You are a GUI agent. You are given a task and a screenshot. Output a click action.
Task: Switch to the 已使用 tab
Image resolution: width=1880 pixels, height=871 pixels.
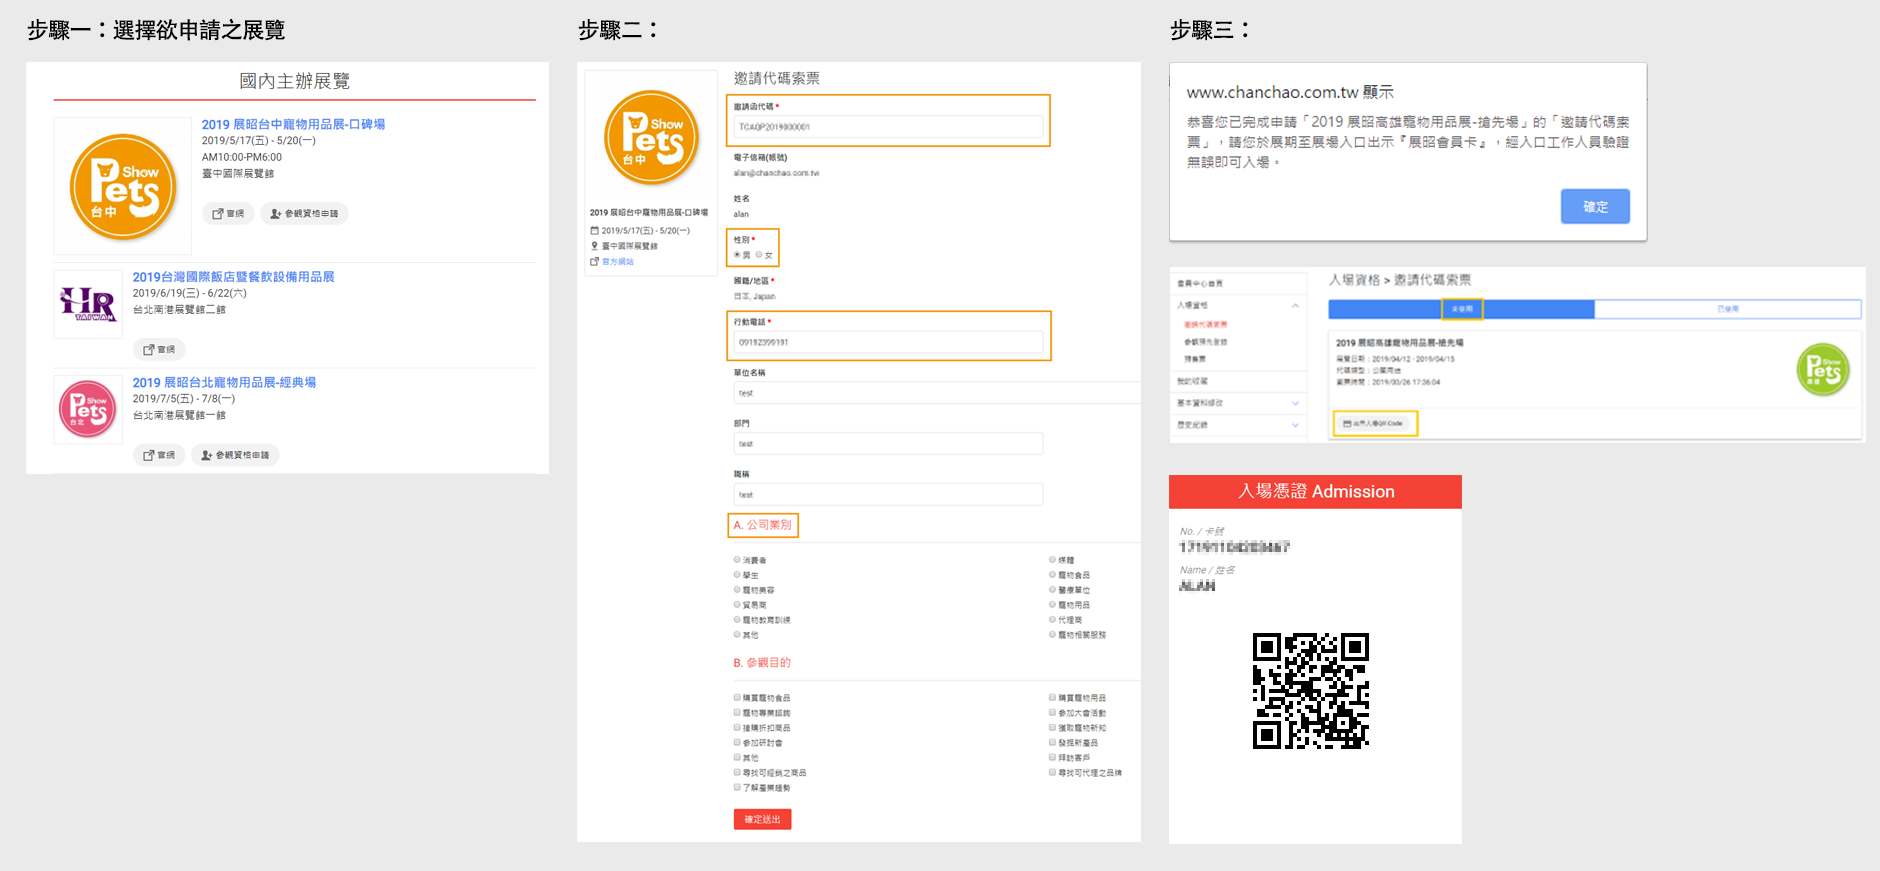1727,309
